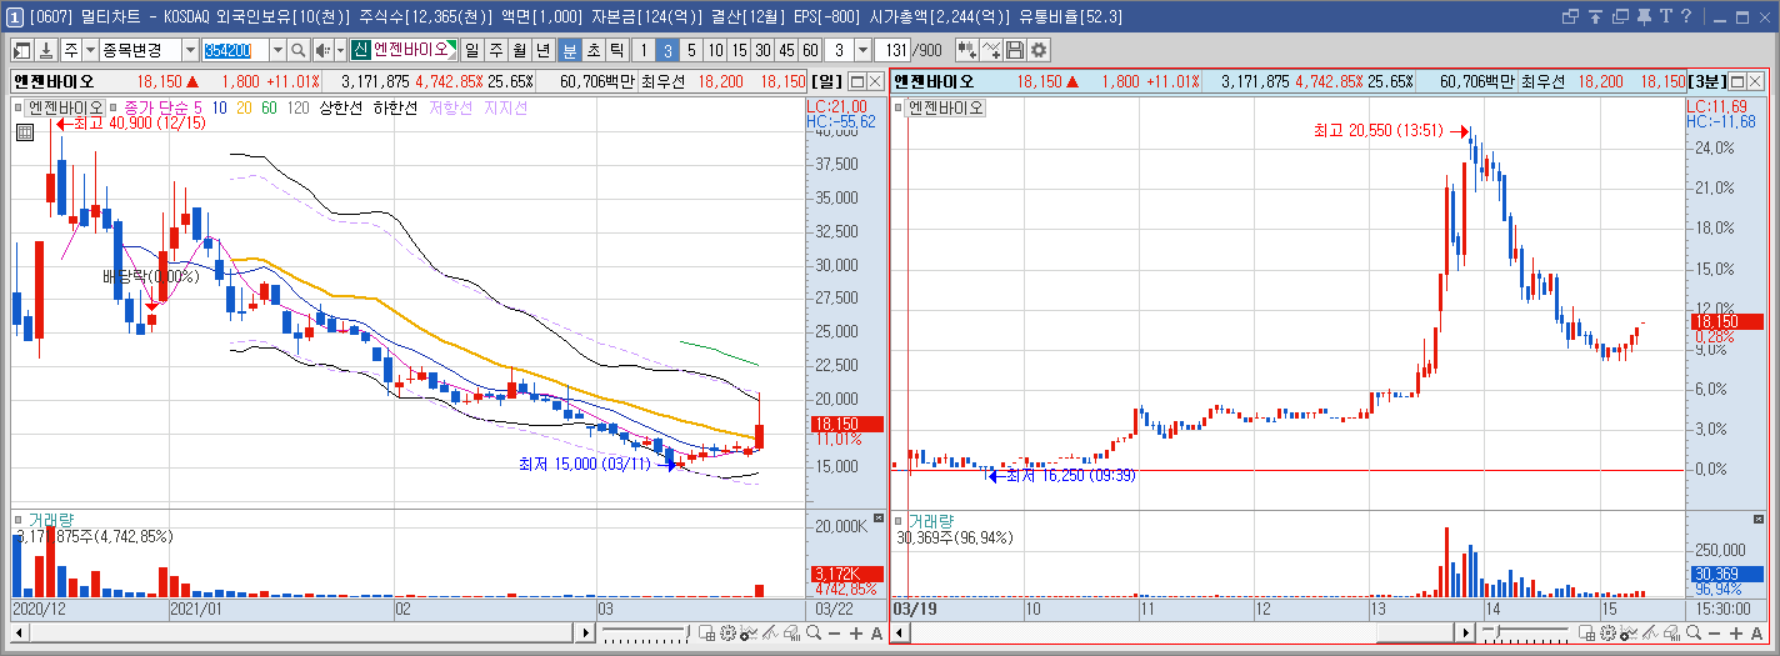
Task: Open the speaker options dropdown arrow
Action: 340,50
